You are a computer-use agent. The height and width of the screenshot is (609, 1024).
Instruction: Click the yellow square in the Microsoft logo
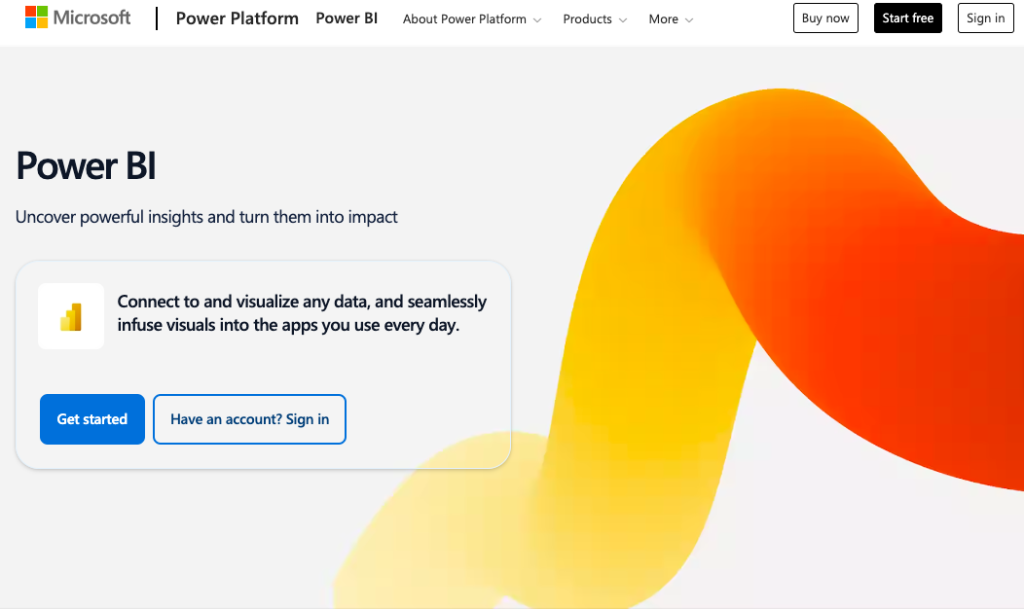(x=42, y=21)
